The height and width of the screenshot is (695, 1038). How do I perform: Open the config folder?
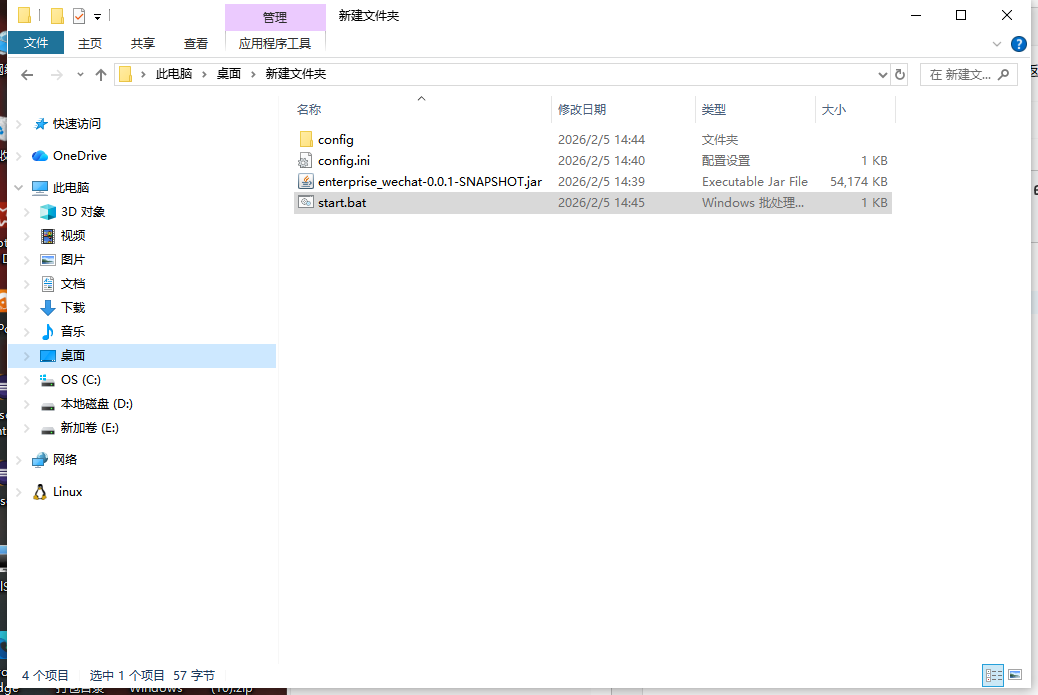point(335,140)
